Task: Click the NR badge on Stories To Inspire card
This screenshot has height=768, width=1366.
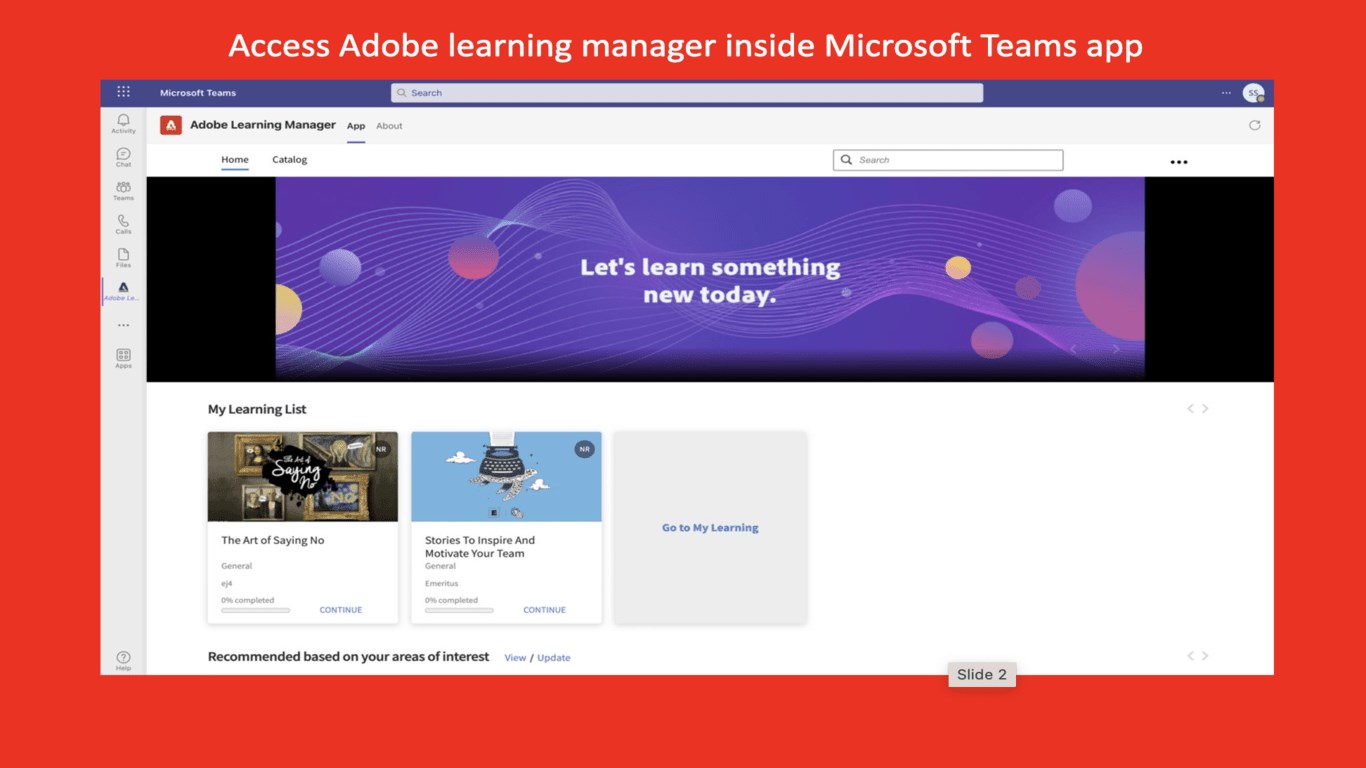Action: [584, 449]
